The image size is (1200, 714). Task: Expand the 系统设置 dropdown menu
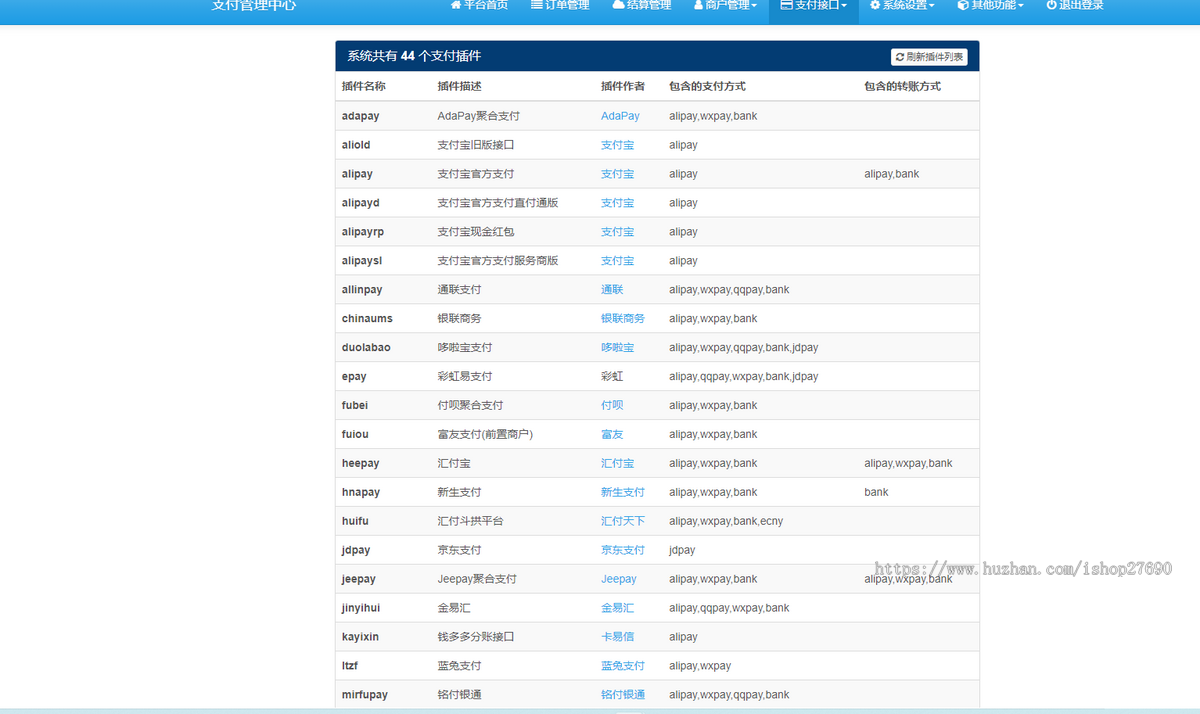pos(902,6)
